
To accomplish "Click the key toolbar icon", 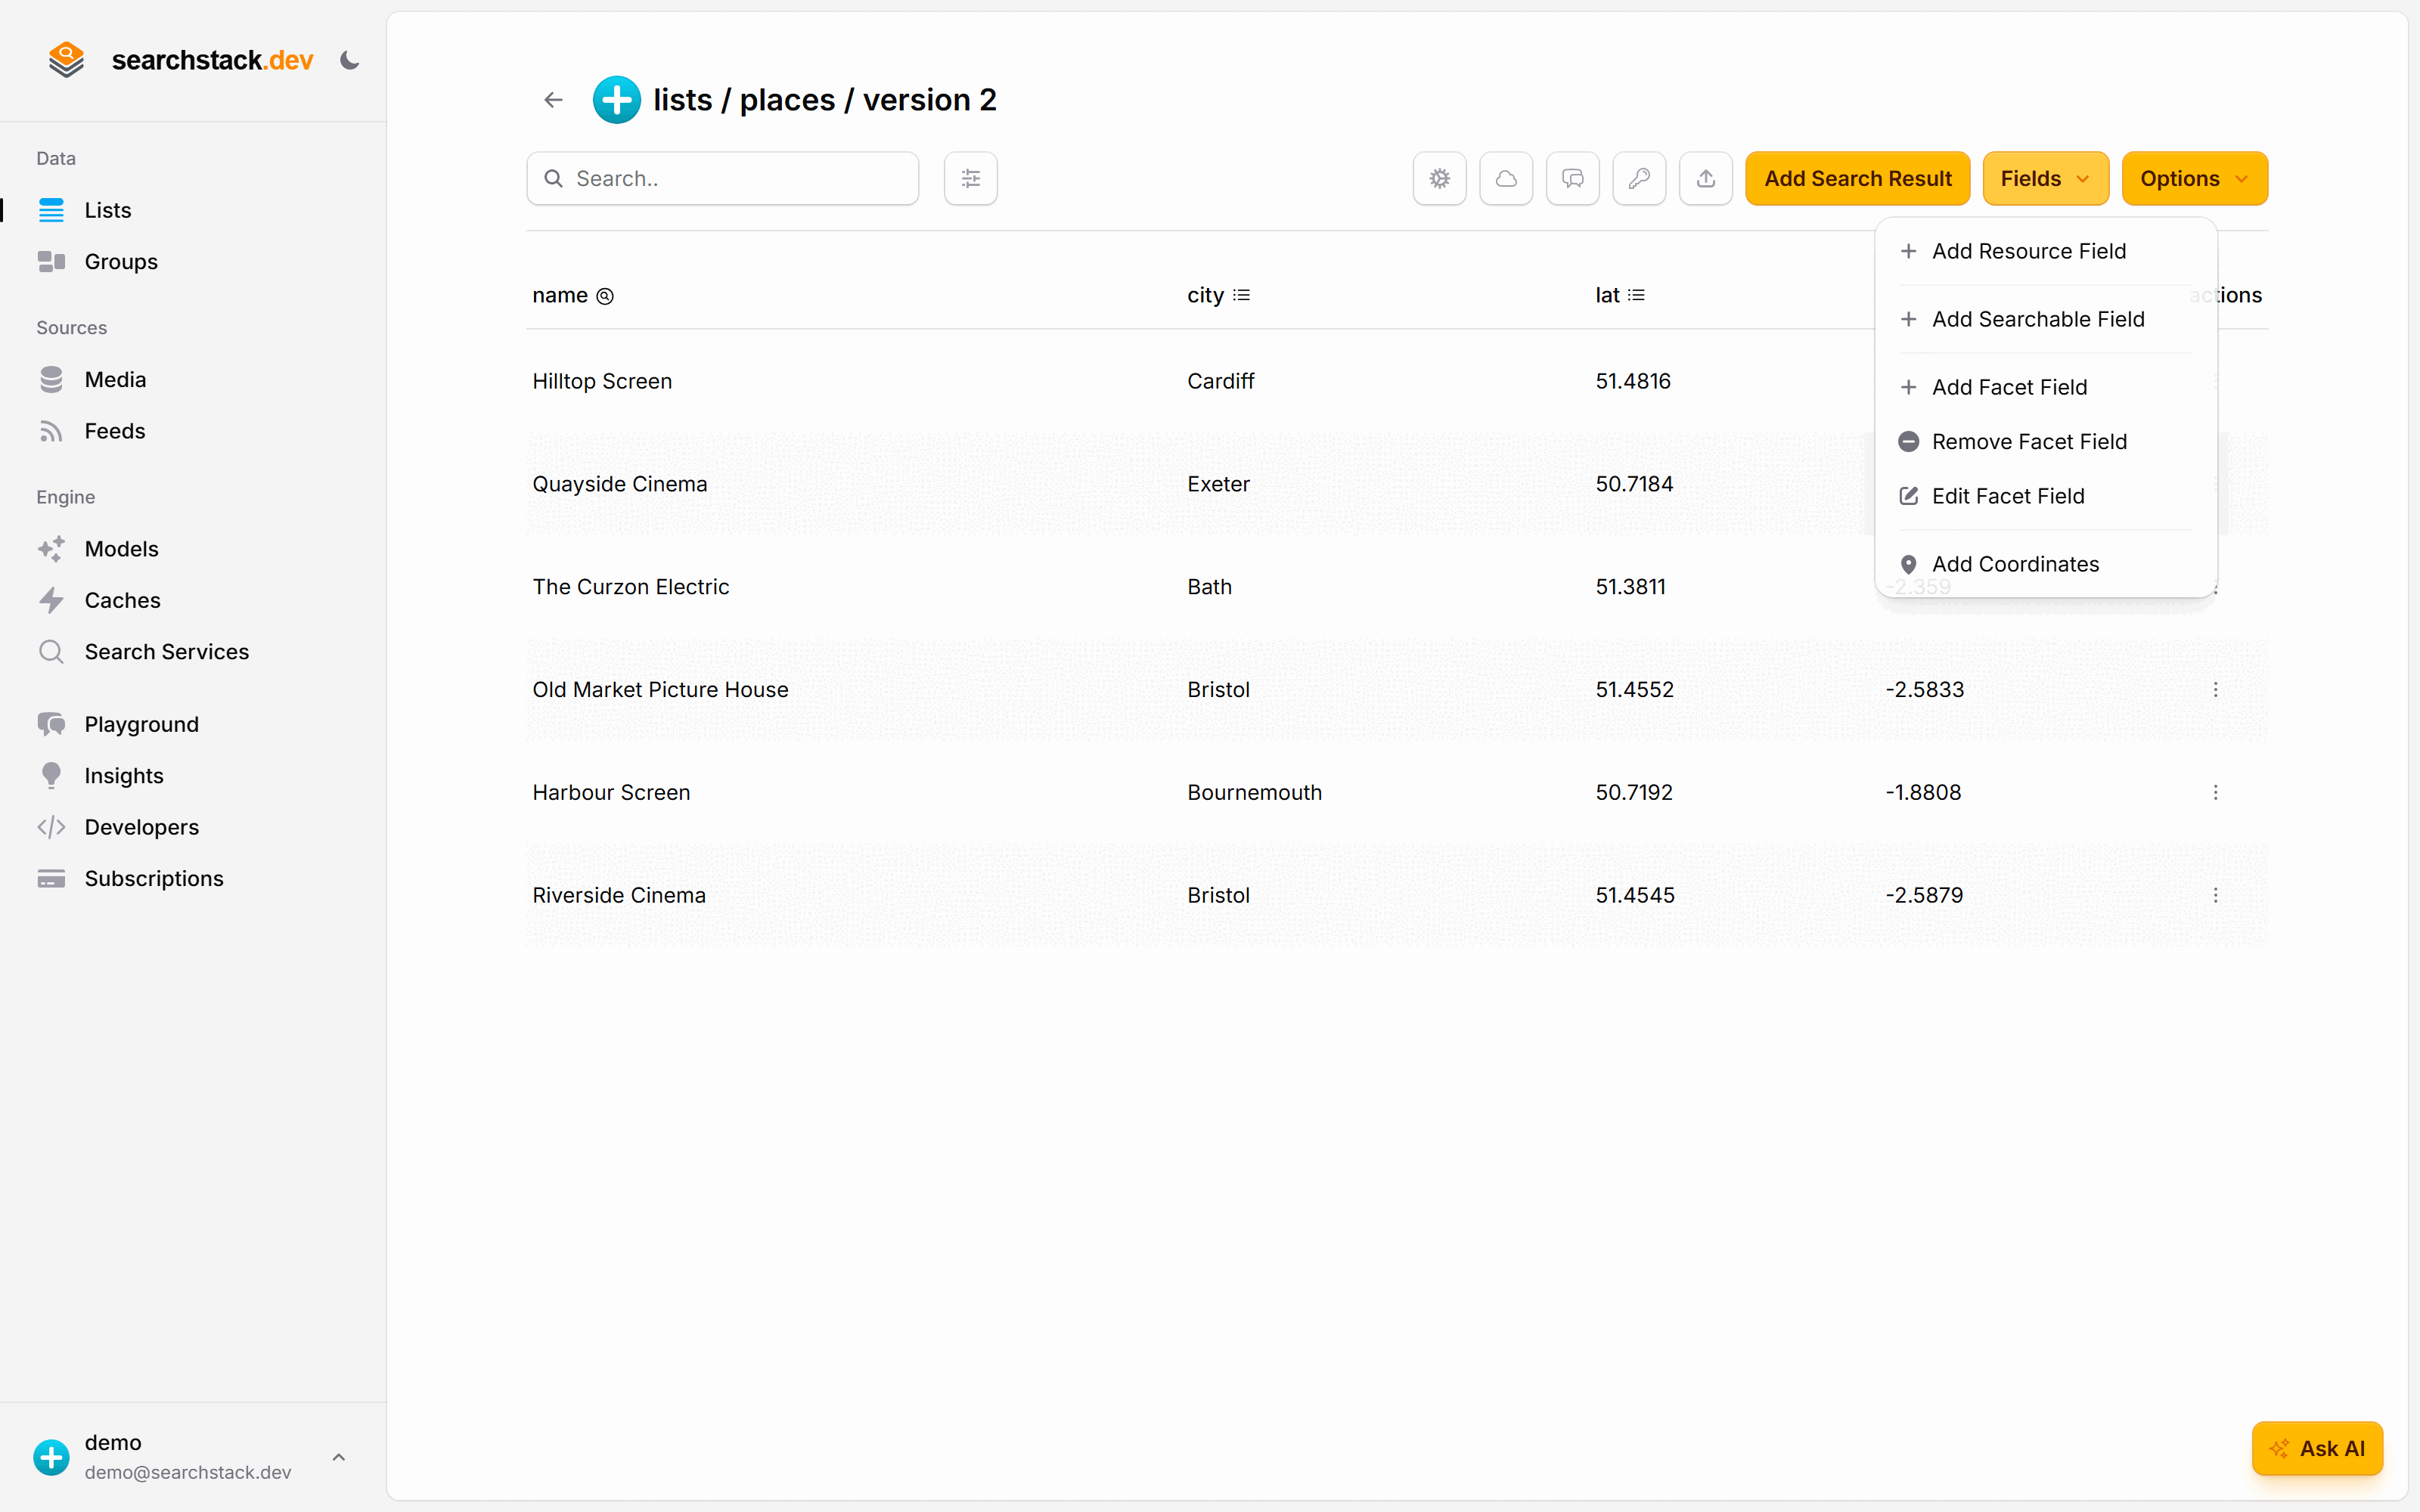I will tap(1639, 179).
